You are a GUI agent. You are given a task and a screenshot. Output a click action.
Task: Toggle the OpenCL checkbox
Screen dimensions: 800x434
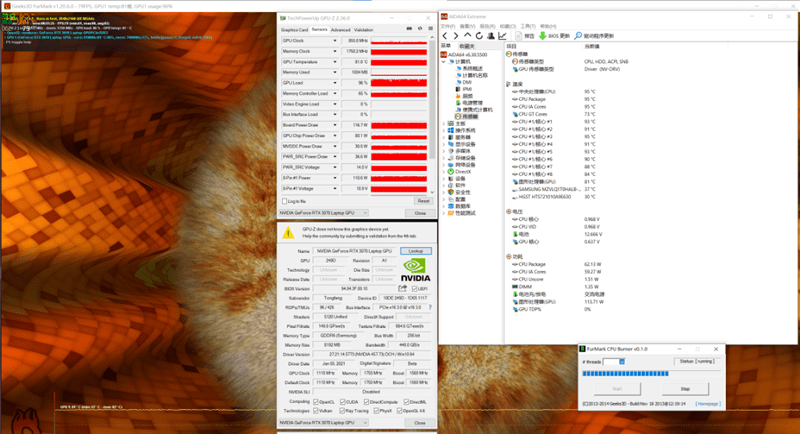(316, 402)
